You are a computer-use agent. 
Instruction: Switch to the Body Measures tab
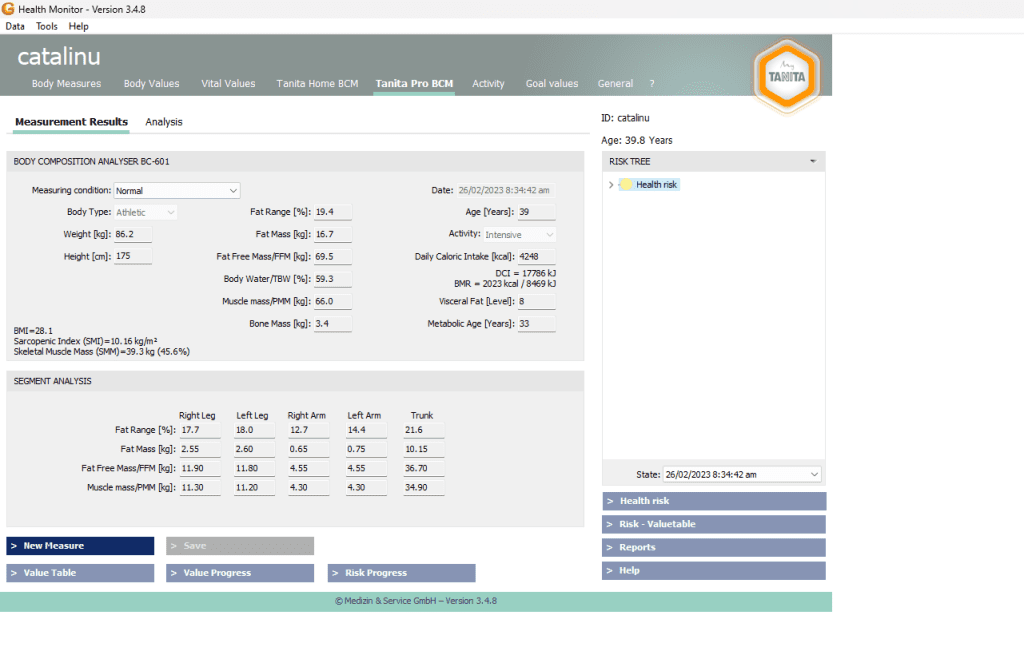(x=66, y=84)
